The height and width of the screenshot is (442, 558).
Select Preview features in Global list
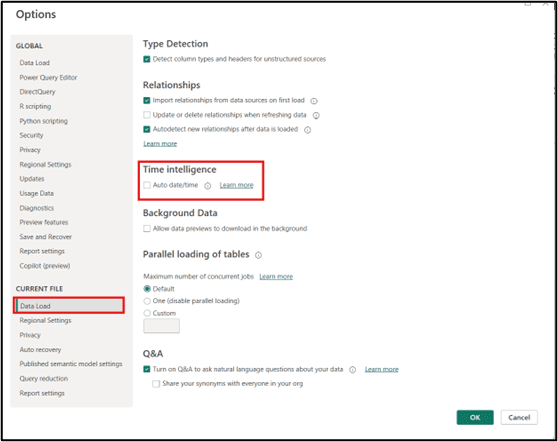[44, 222]
